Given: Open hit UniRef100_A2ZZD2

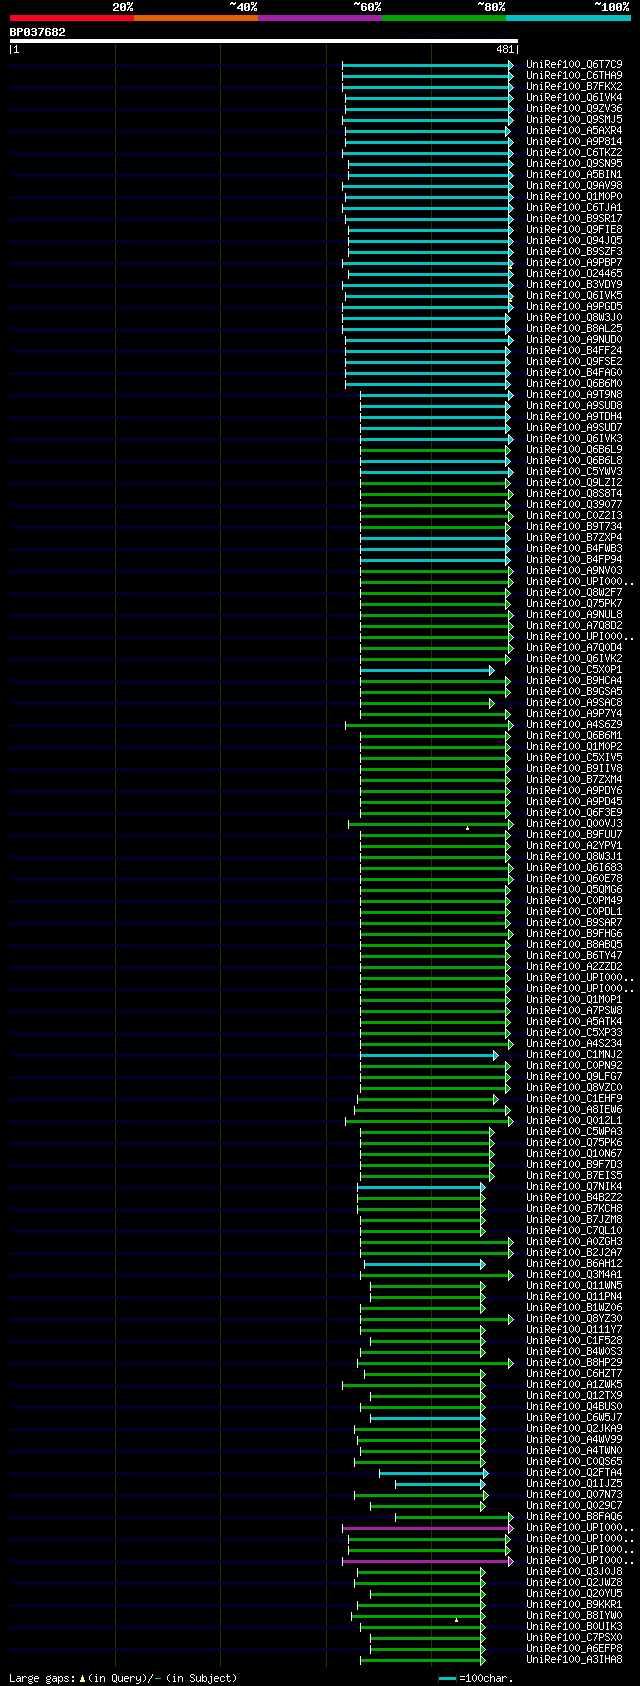Looking at the screenshot, I should pos(574,966).
